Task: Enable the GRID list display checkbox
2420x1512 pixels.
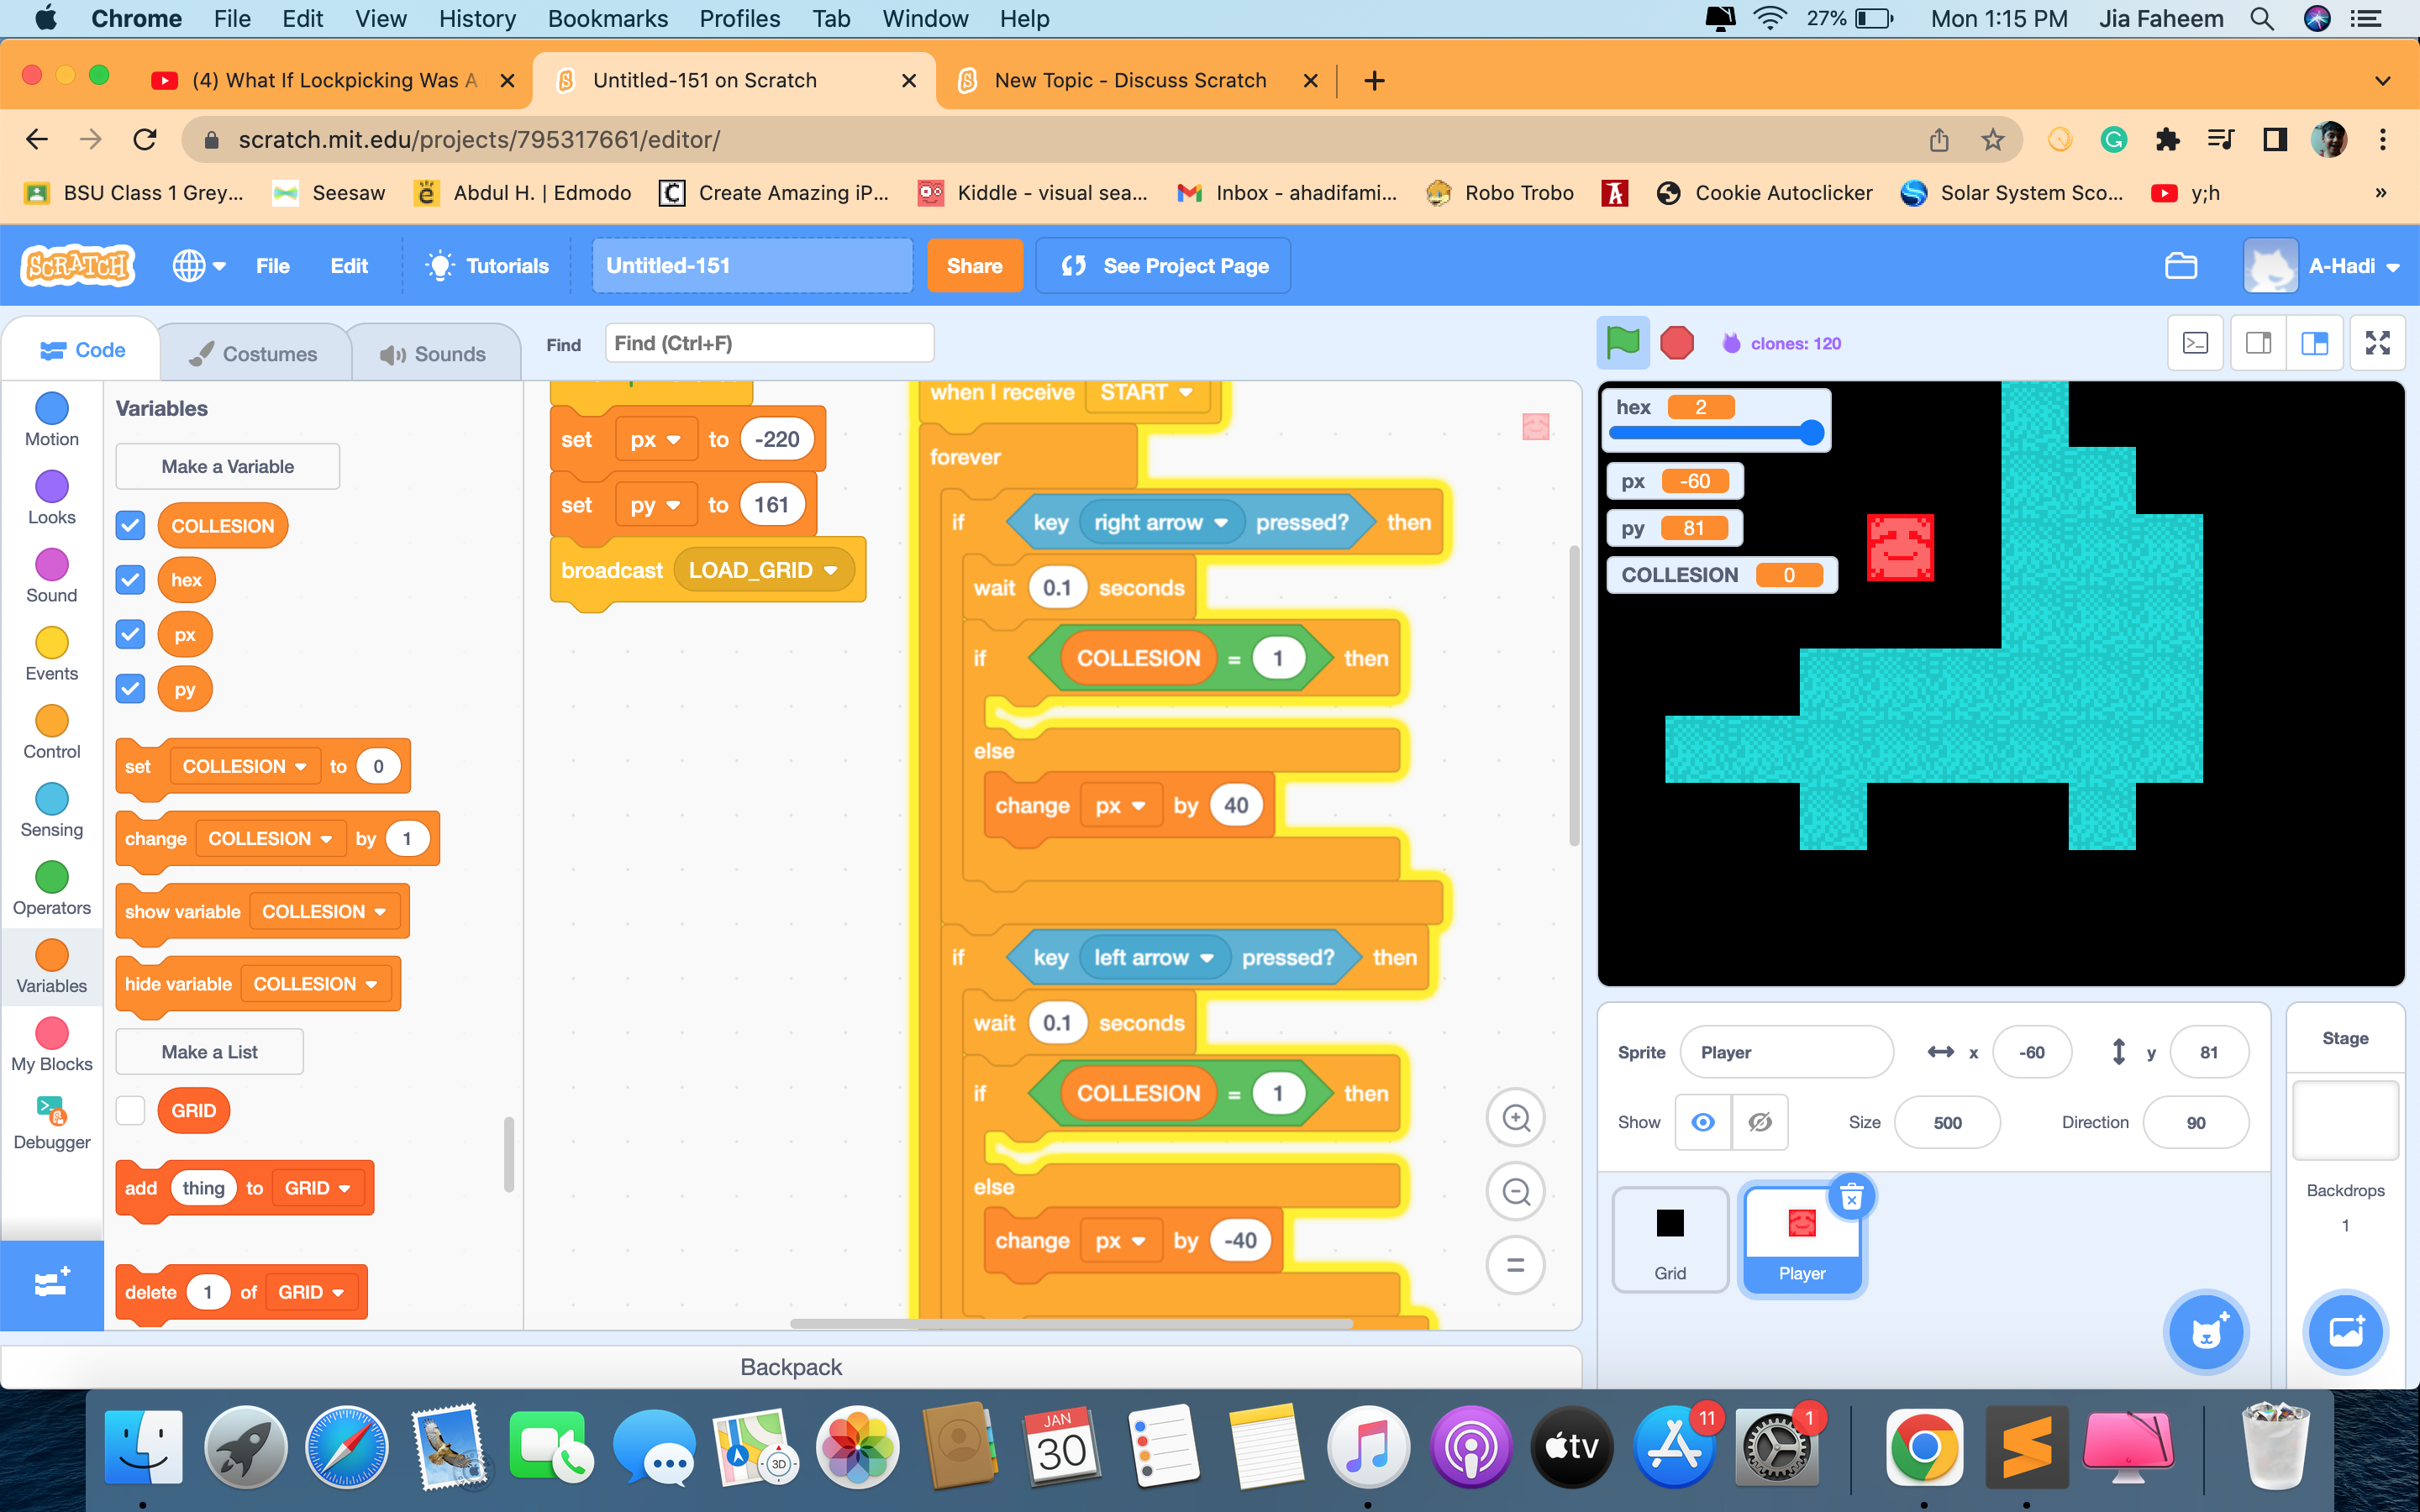Action: [129, 1109]
